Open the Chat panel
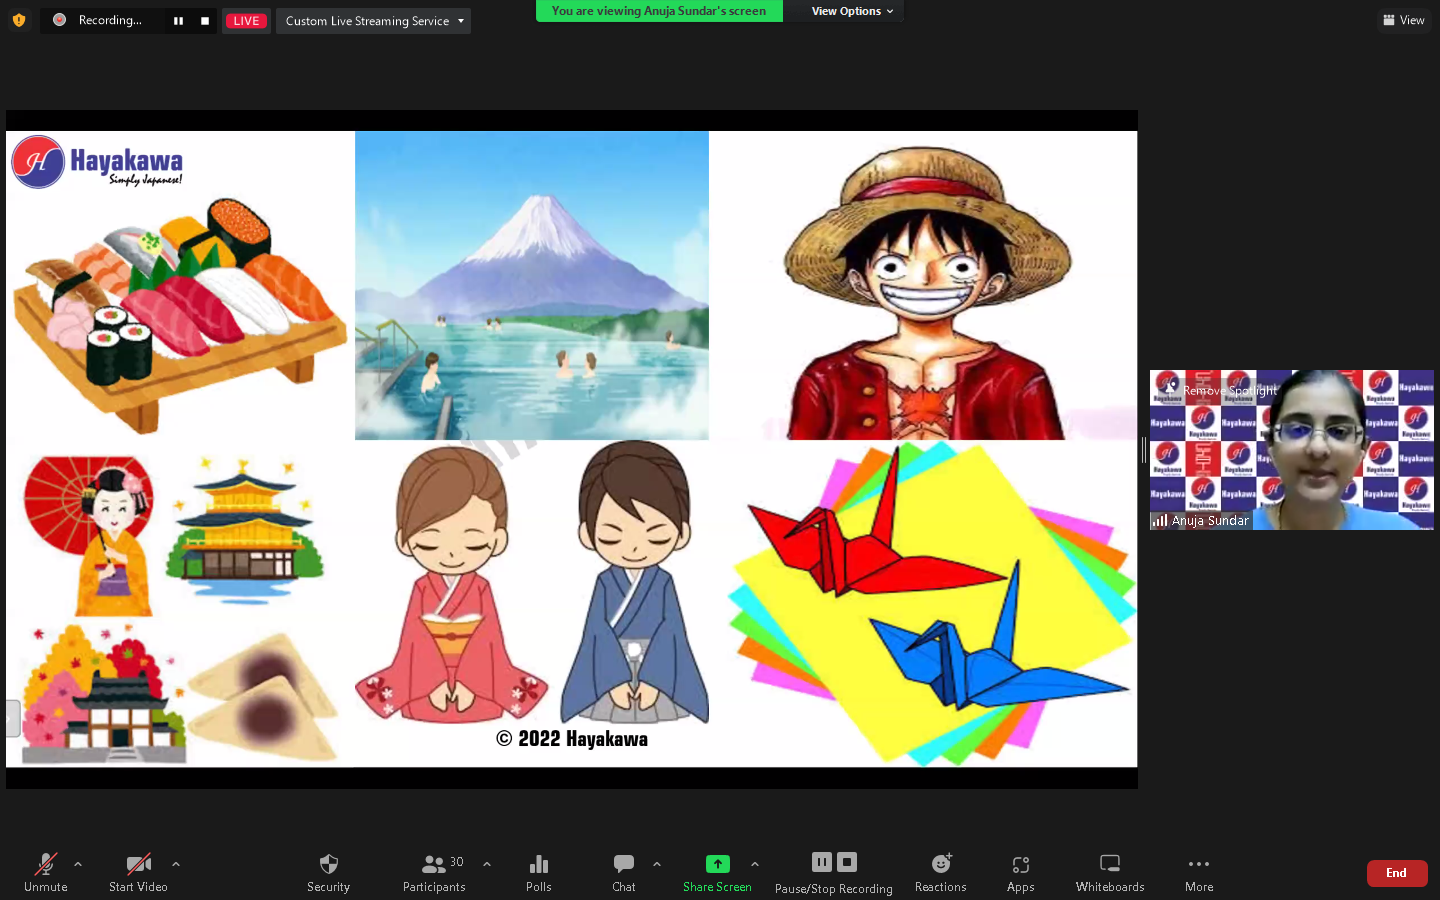 click(x=624, y=872)
